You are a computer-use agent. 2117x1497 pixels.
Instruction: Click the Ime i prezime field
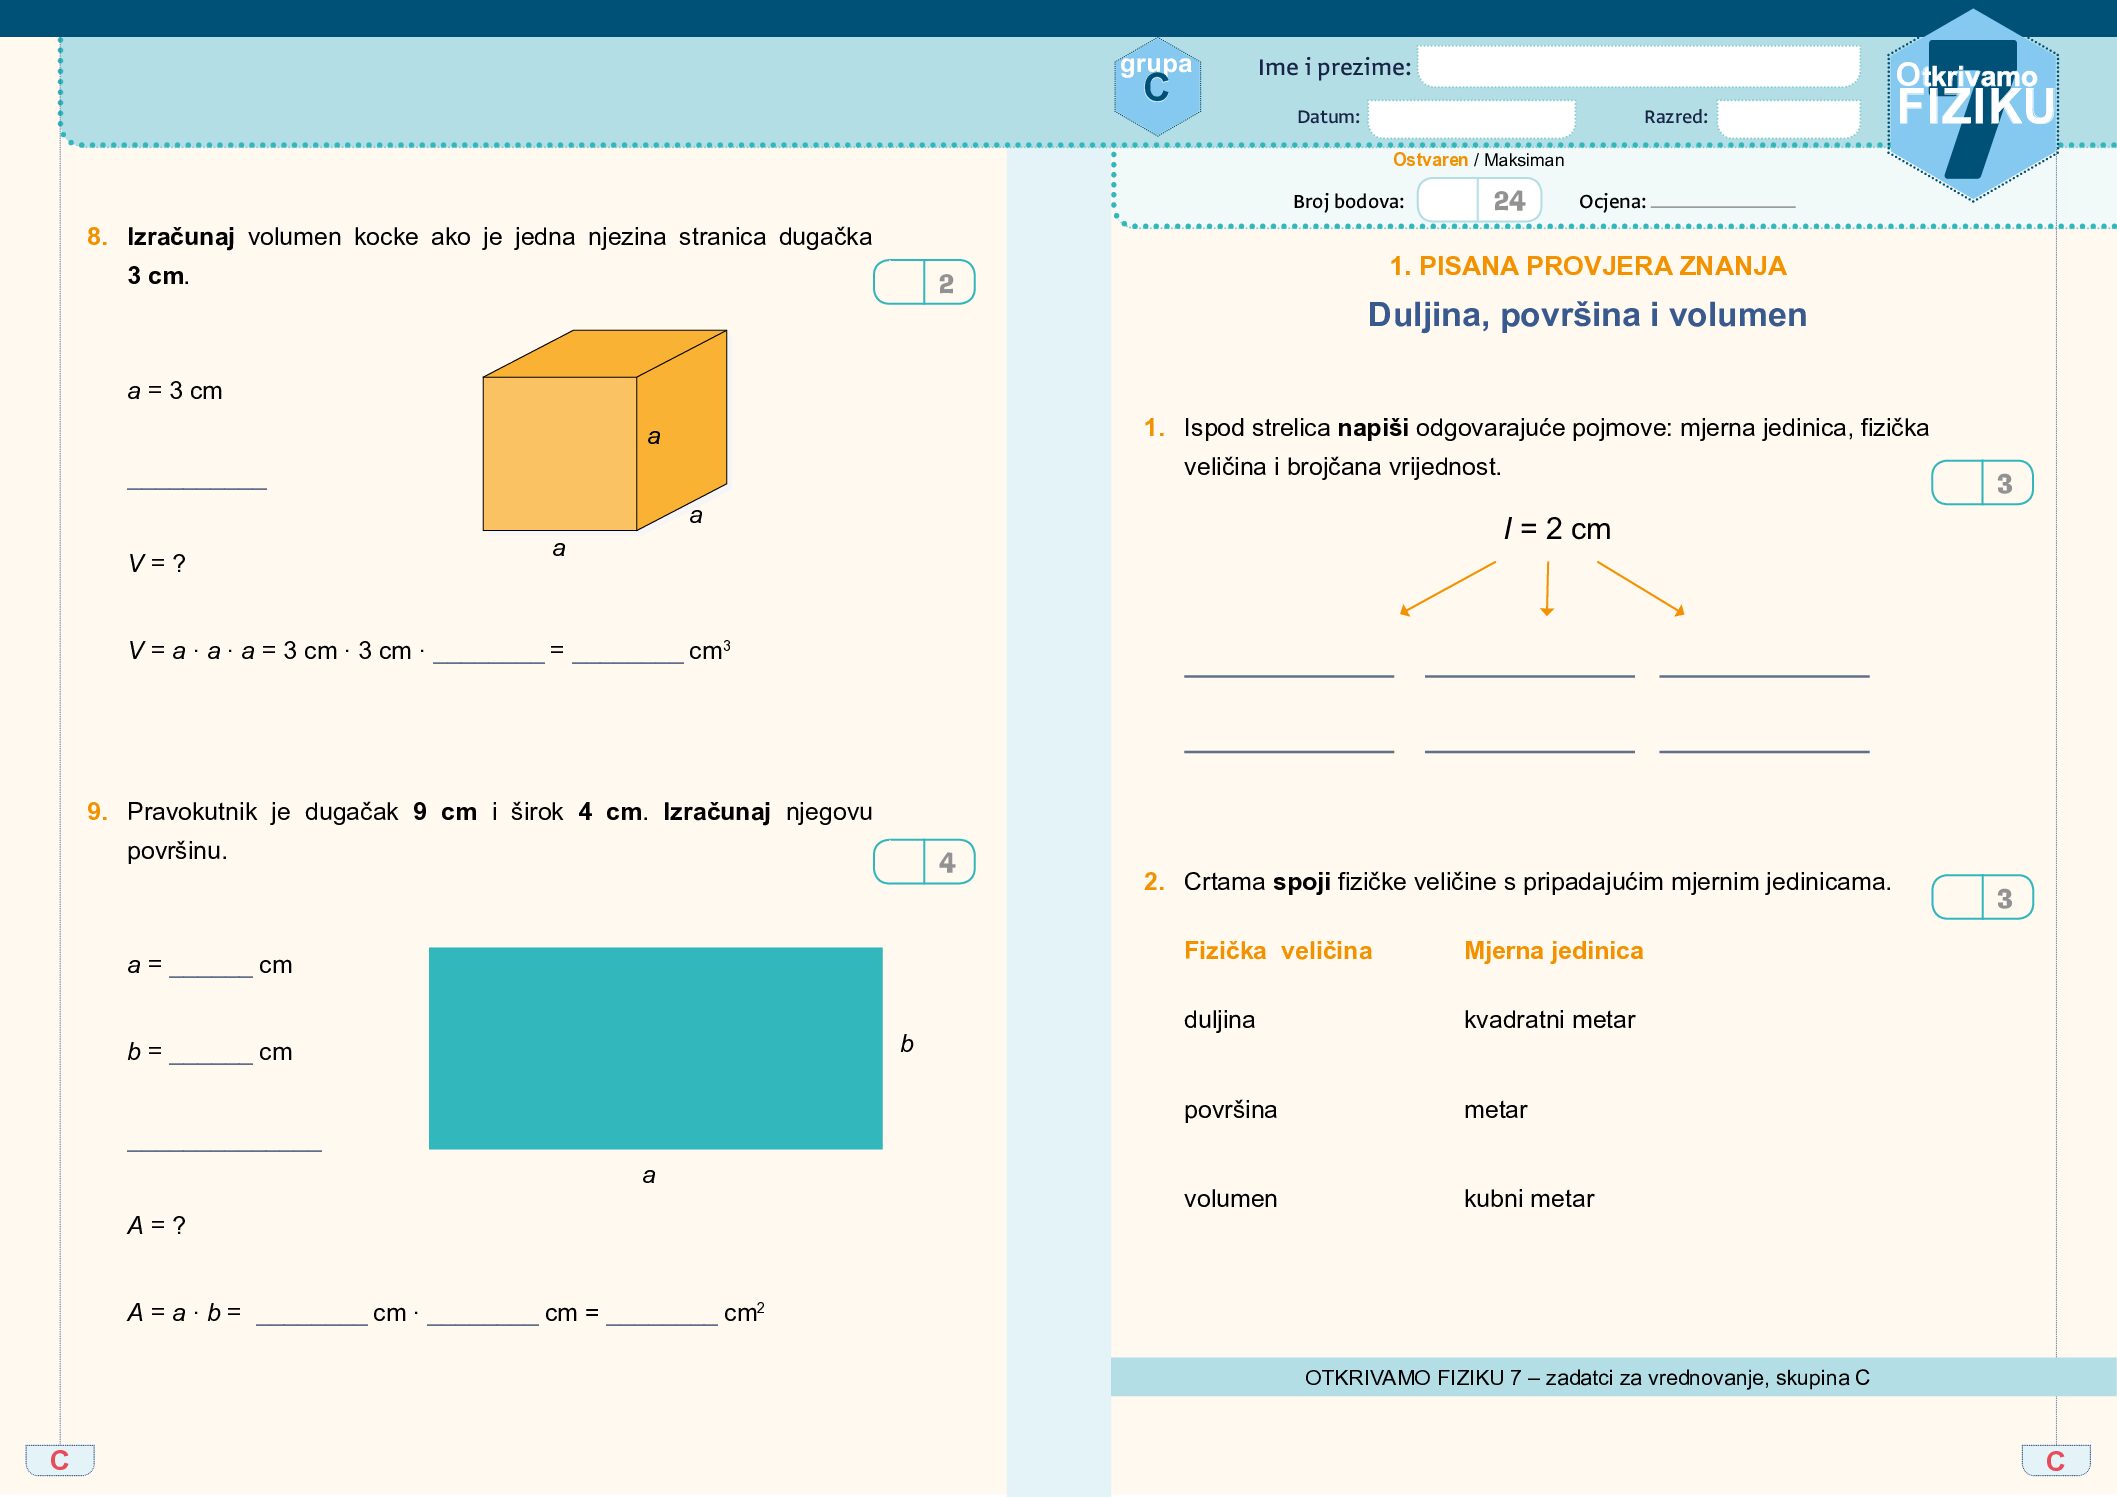pyautogui.click(x=1638, y=67)
